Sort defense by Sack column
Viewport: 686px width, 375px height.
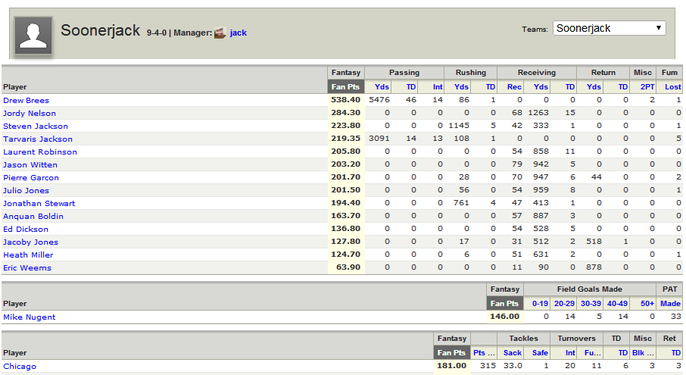coord(512,353)
